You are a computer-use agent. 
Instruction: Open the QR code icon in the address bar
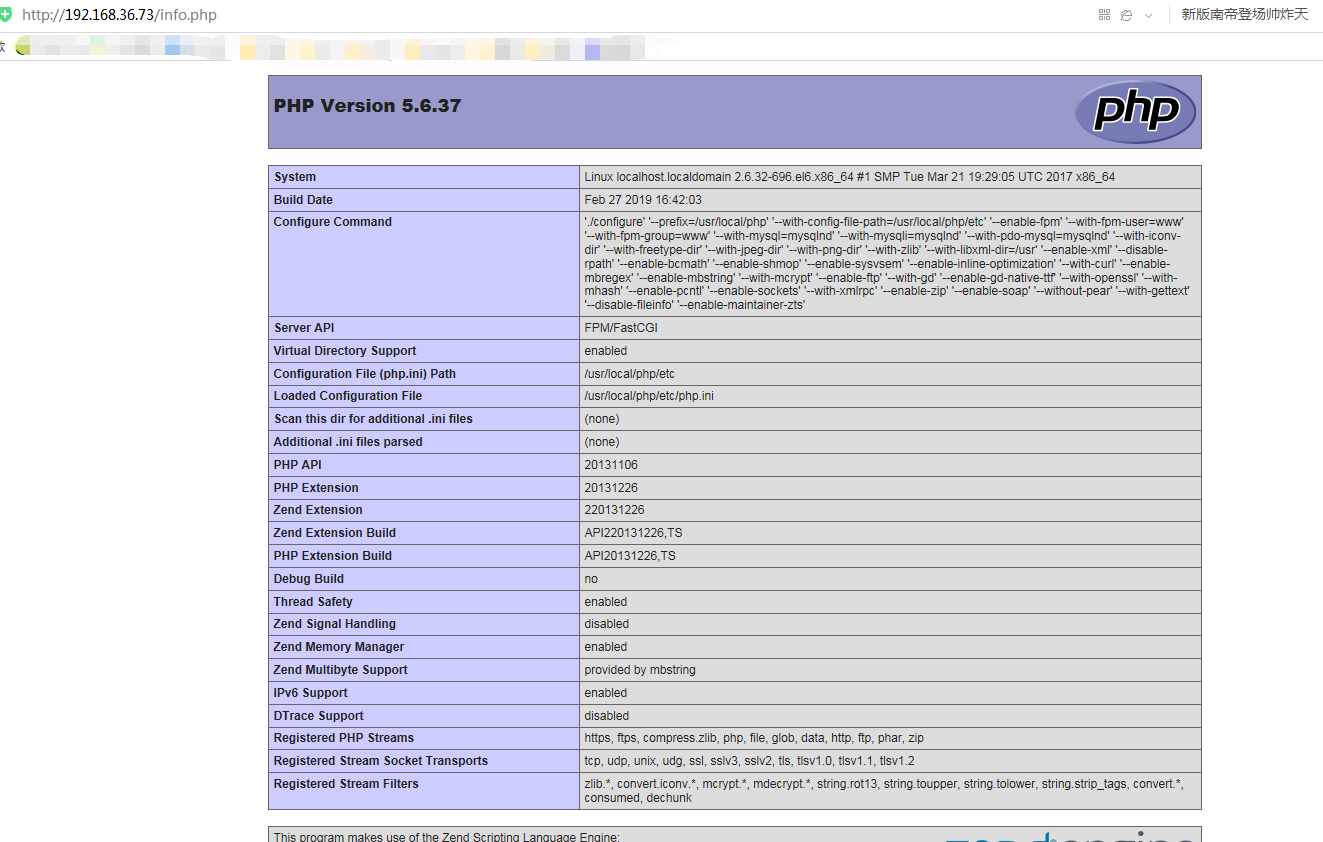pos(1104,15)
